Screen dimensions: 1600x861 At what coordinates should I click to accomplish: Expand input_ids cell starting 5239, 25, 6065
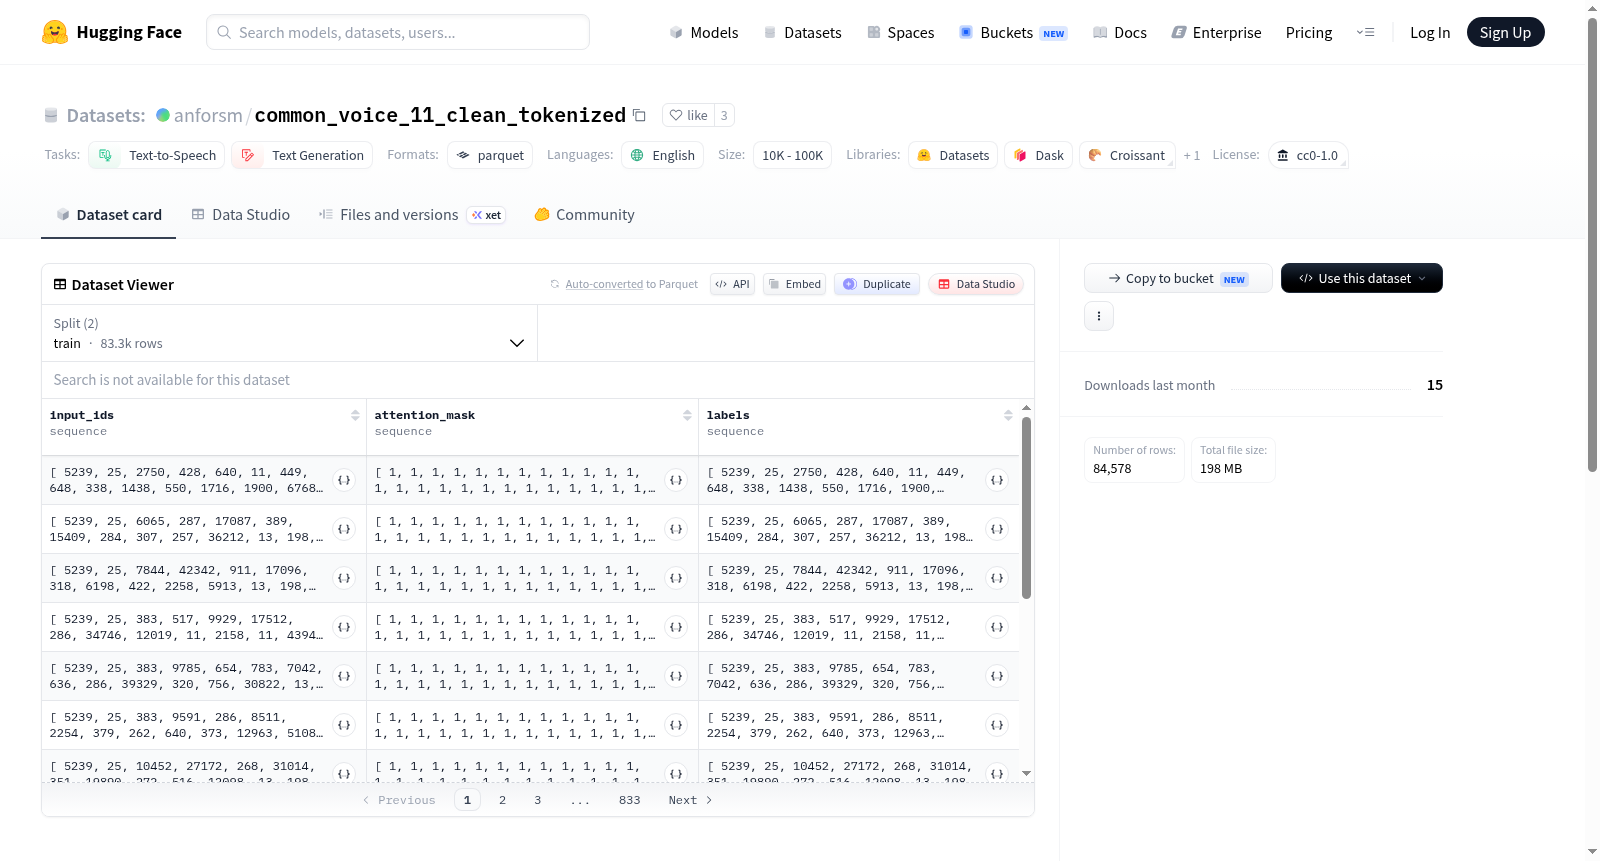pyautogui.click(x=344, y=529)
